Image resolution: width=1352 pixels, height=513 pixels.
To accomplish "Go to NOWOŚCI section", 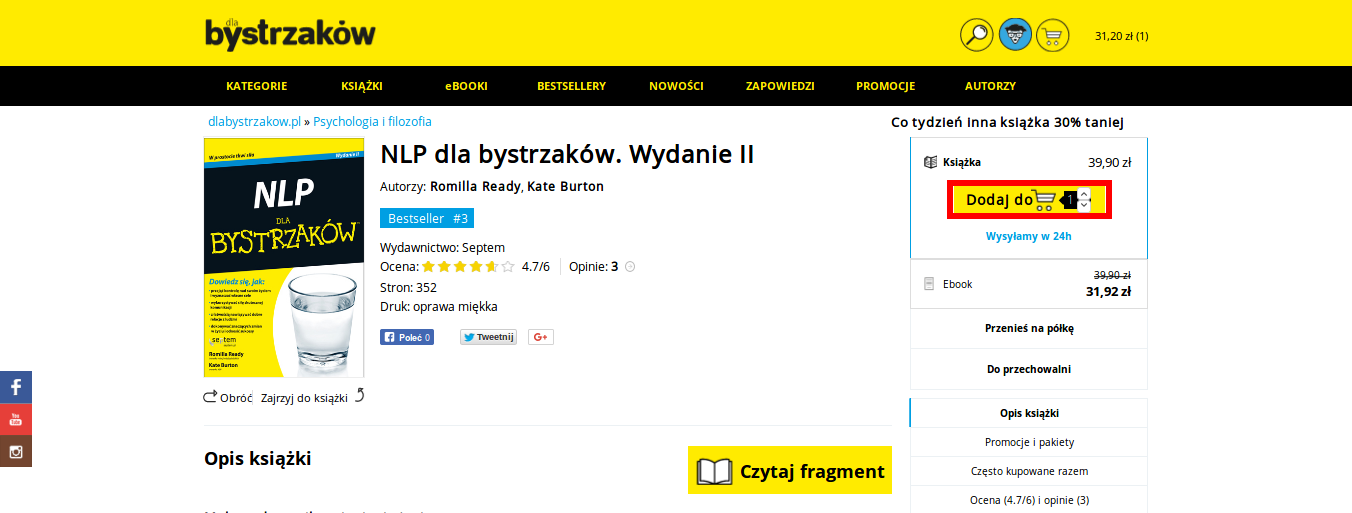I will 676,86.
